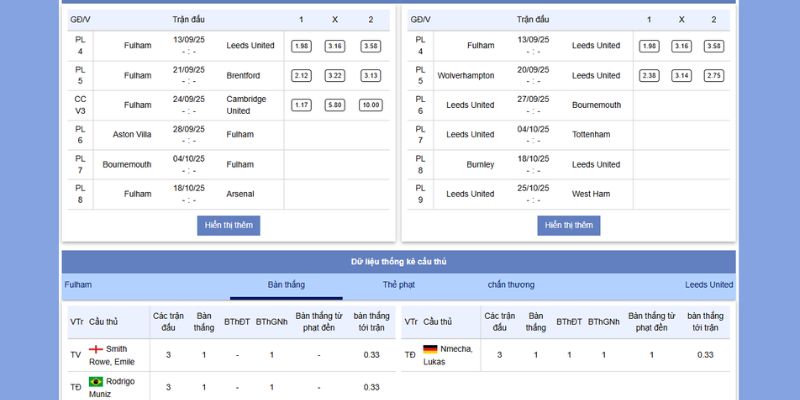Select the 2.12 odds for Fulham vs Brentford
Viewport: 800px width, 400px height.
[x=301, y=76]
